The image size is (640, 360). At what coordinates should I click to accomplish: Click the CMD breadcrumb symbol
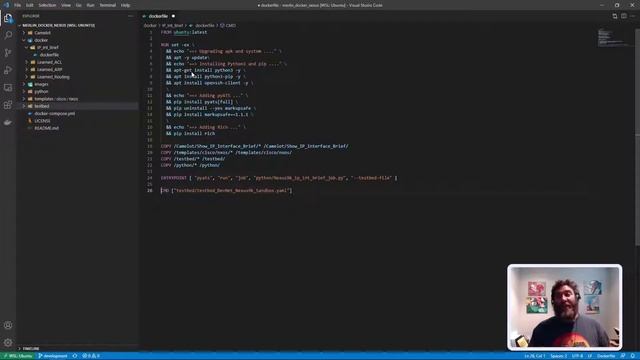pos(228,25)
